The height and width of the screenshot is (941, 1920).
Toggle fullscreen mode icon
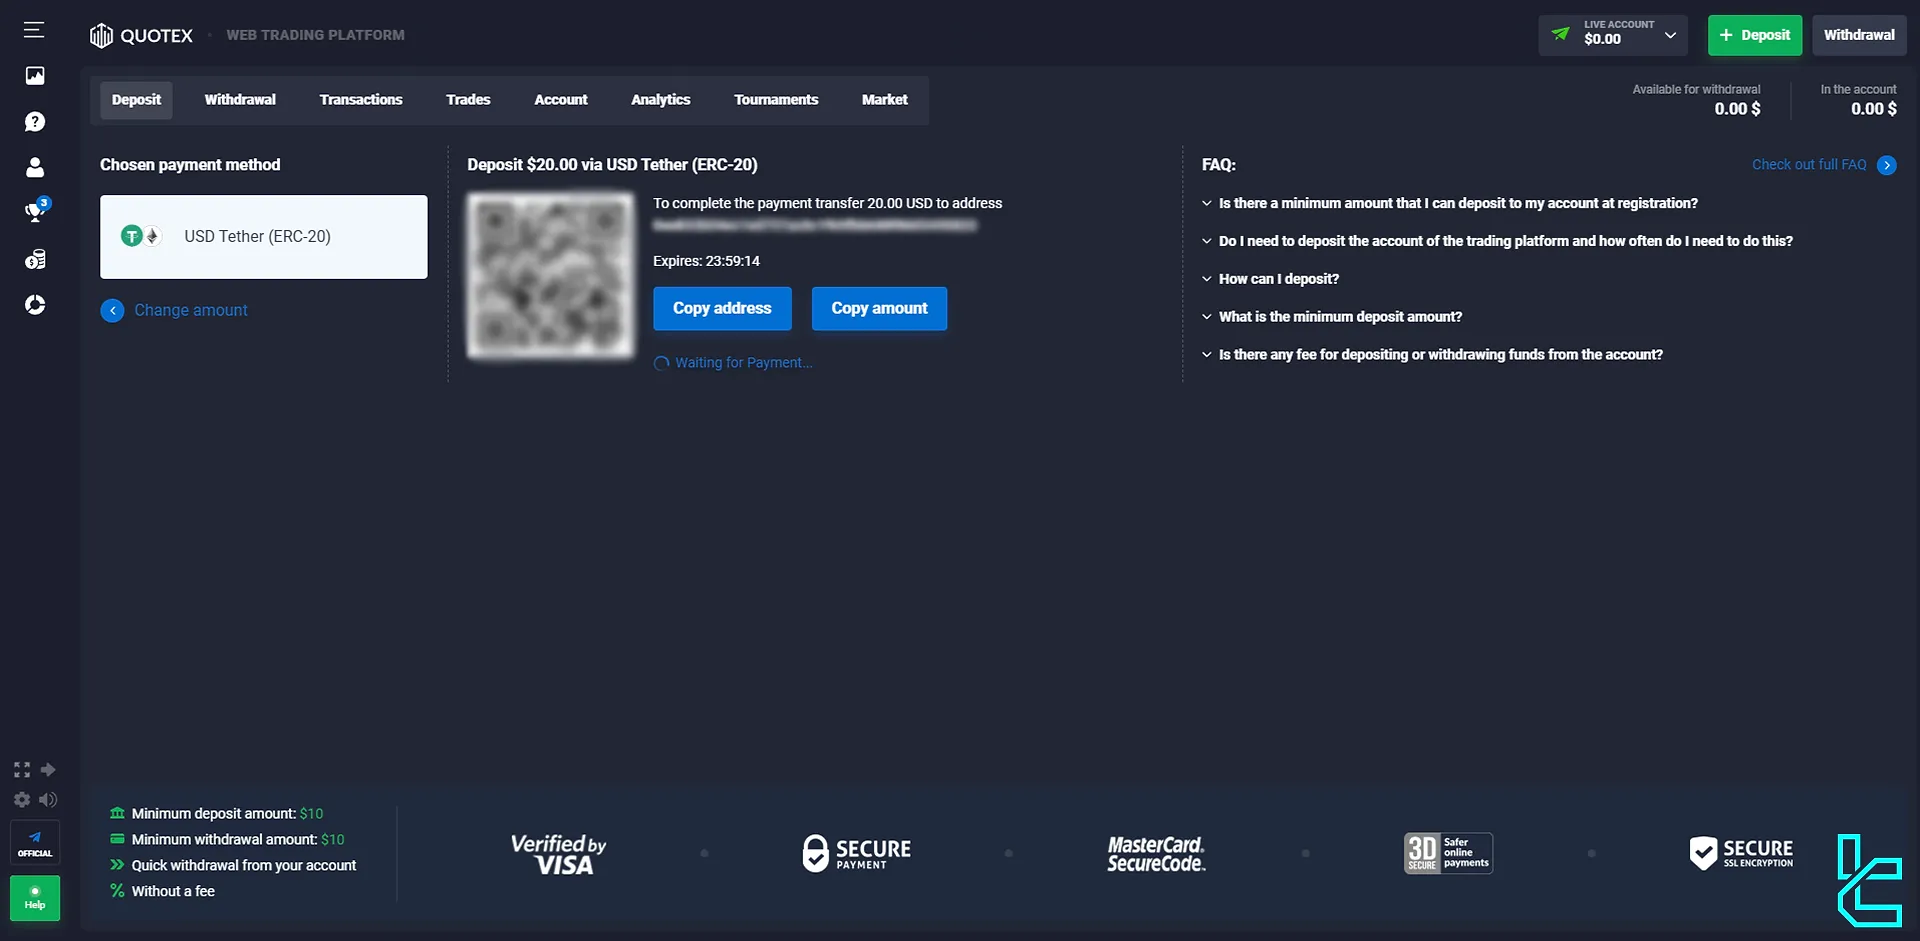[22, 770]
